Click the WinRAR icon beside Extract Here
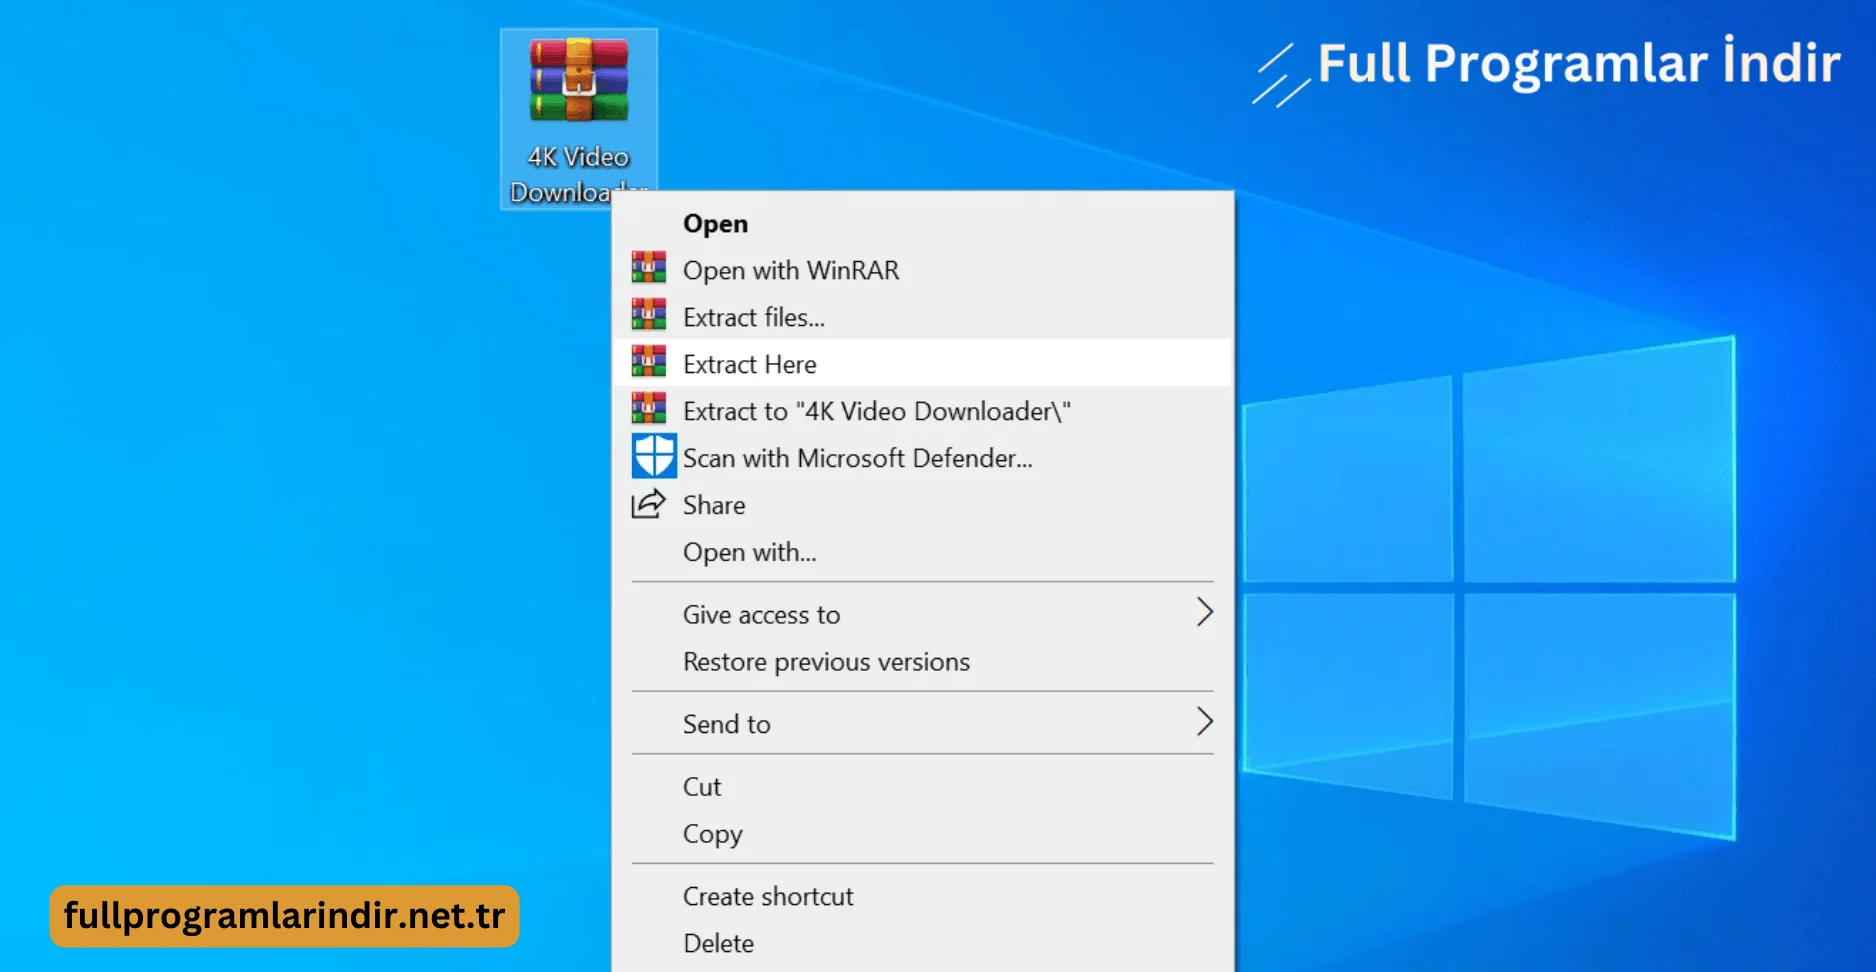 click(x=649, y=363)
